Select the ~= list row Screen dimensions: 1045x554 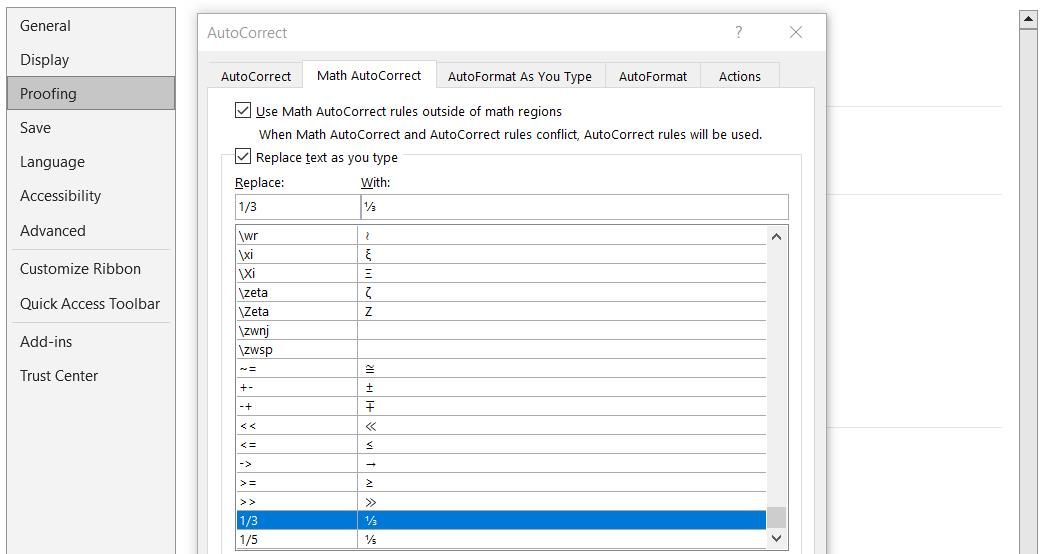click(501, 369)
